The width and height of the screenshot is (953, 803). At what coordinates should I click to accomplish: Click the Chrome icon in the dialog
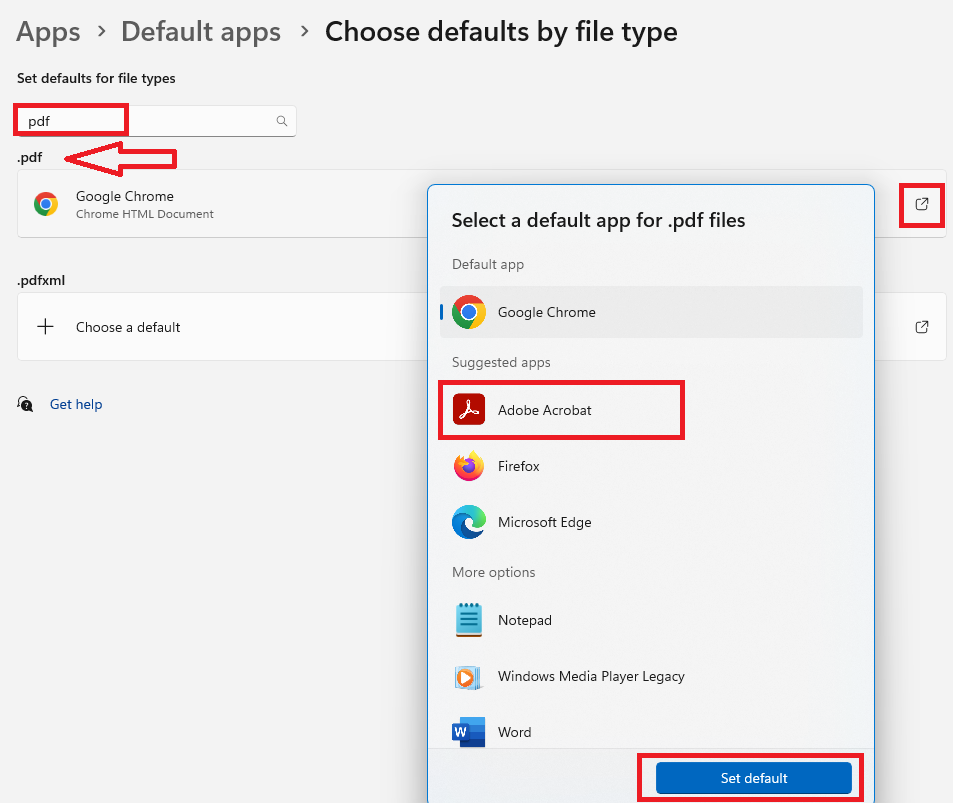click(469, 312)
